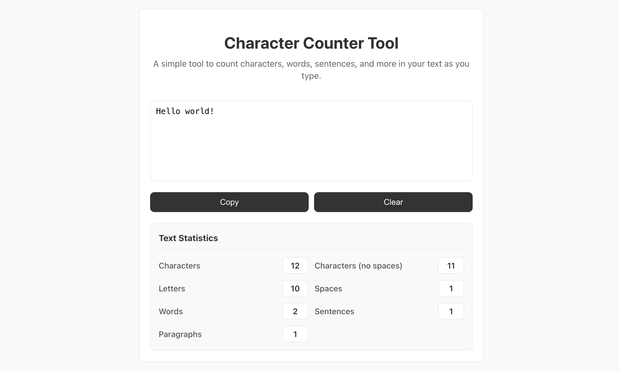
Task: Click the Words label
Action: tap(171, 312)
